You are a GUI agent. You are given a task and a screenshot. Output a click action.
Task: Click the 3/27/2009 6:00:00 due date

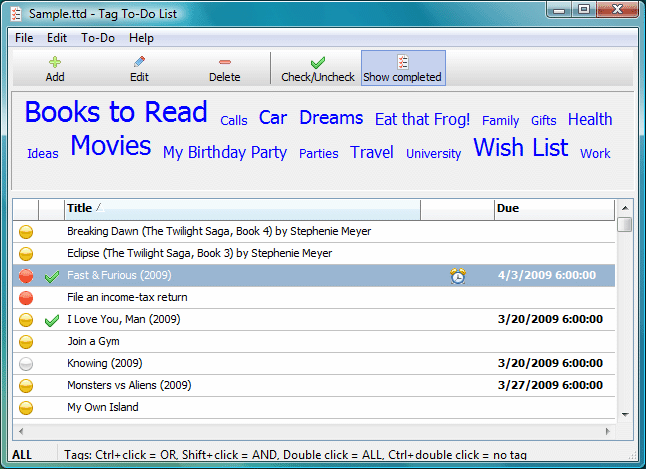[x=550, y=385]
